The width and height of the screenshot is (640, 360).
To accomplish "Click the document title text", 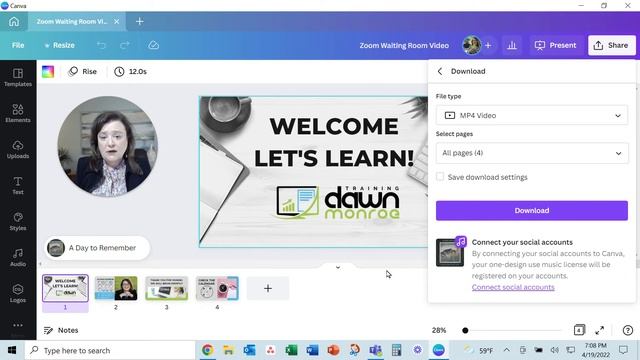I will tap(404, 45).
